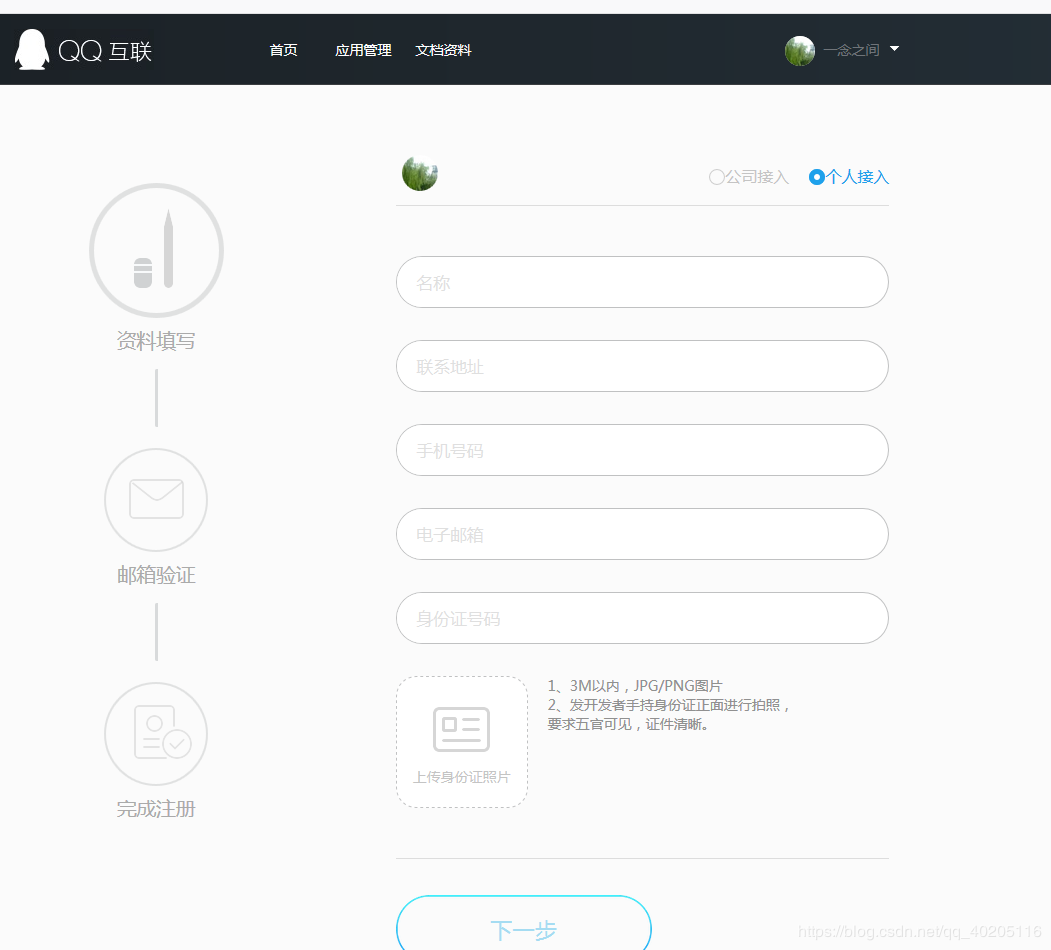Click the 下一步 button

click(523, 926)
